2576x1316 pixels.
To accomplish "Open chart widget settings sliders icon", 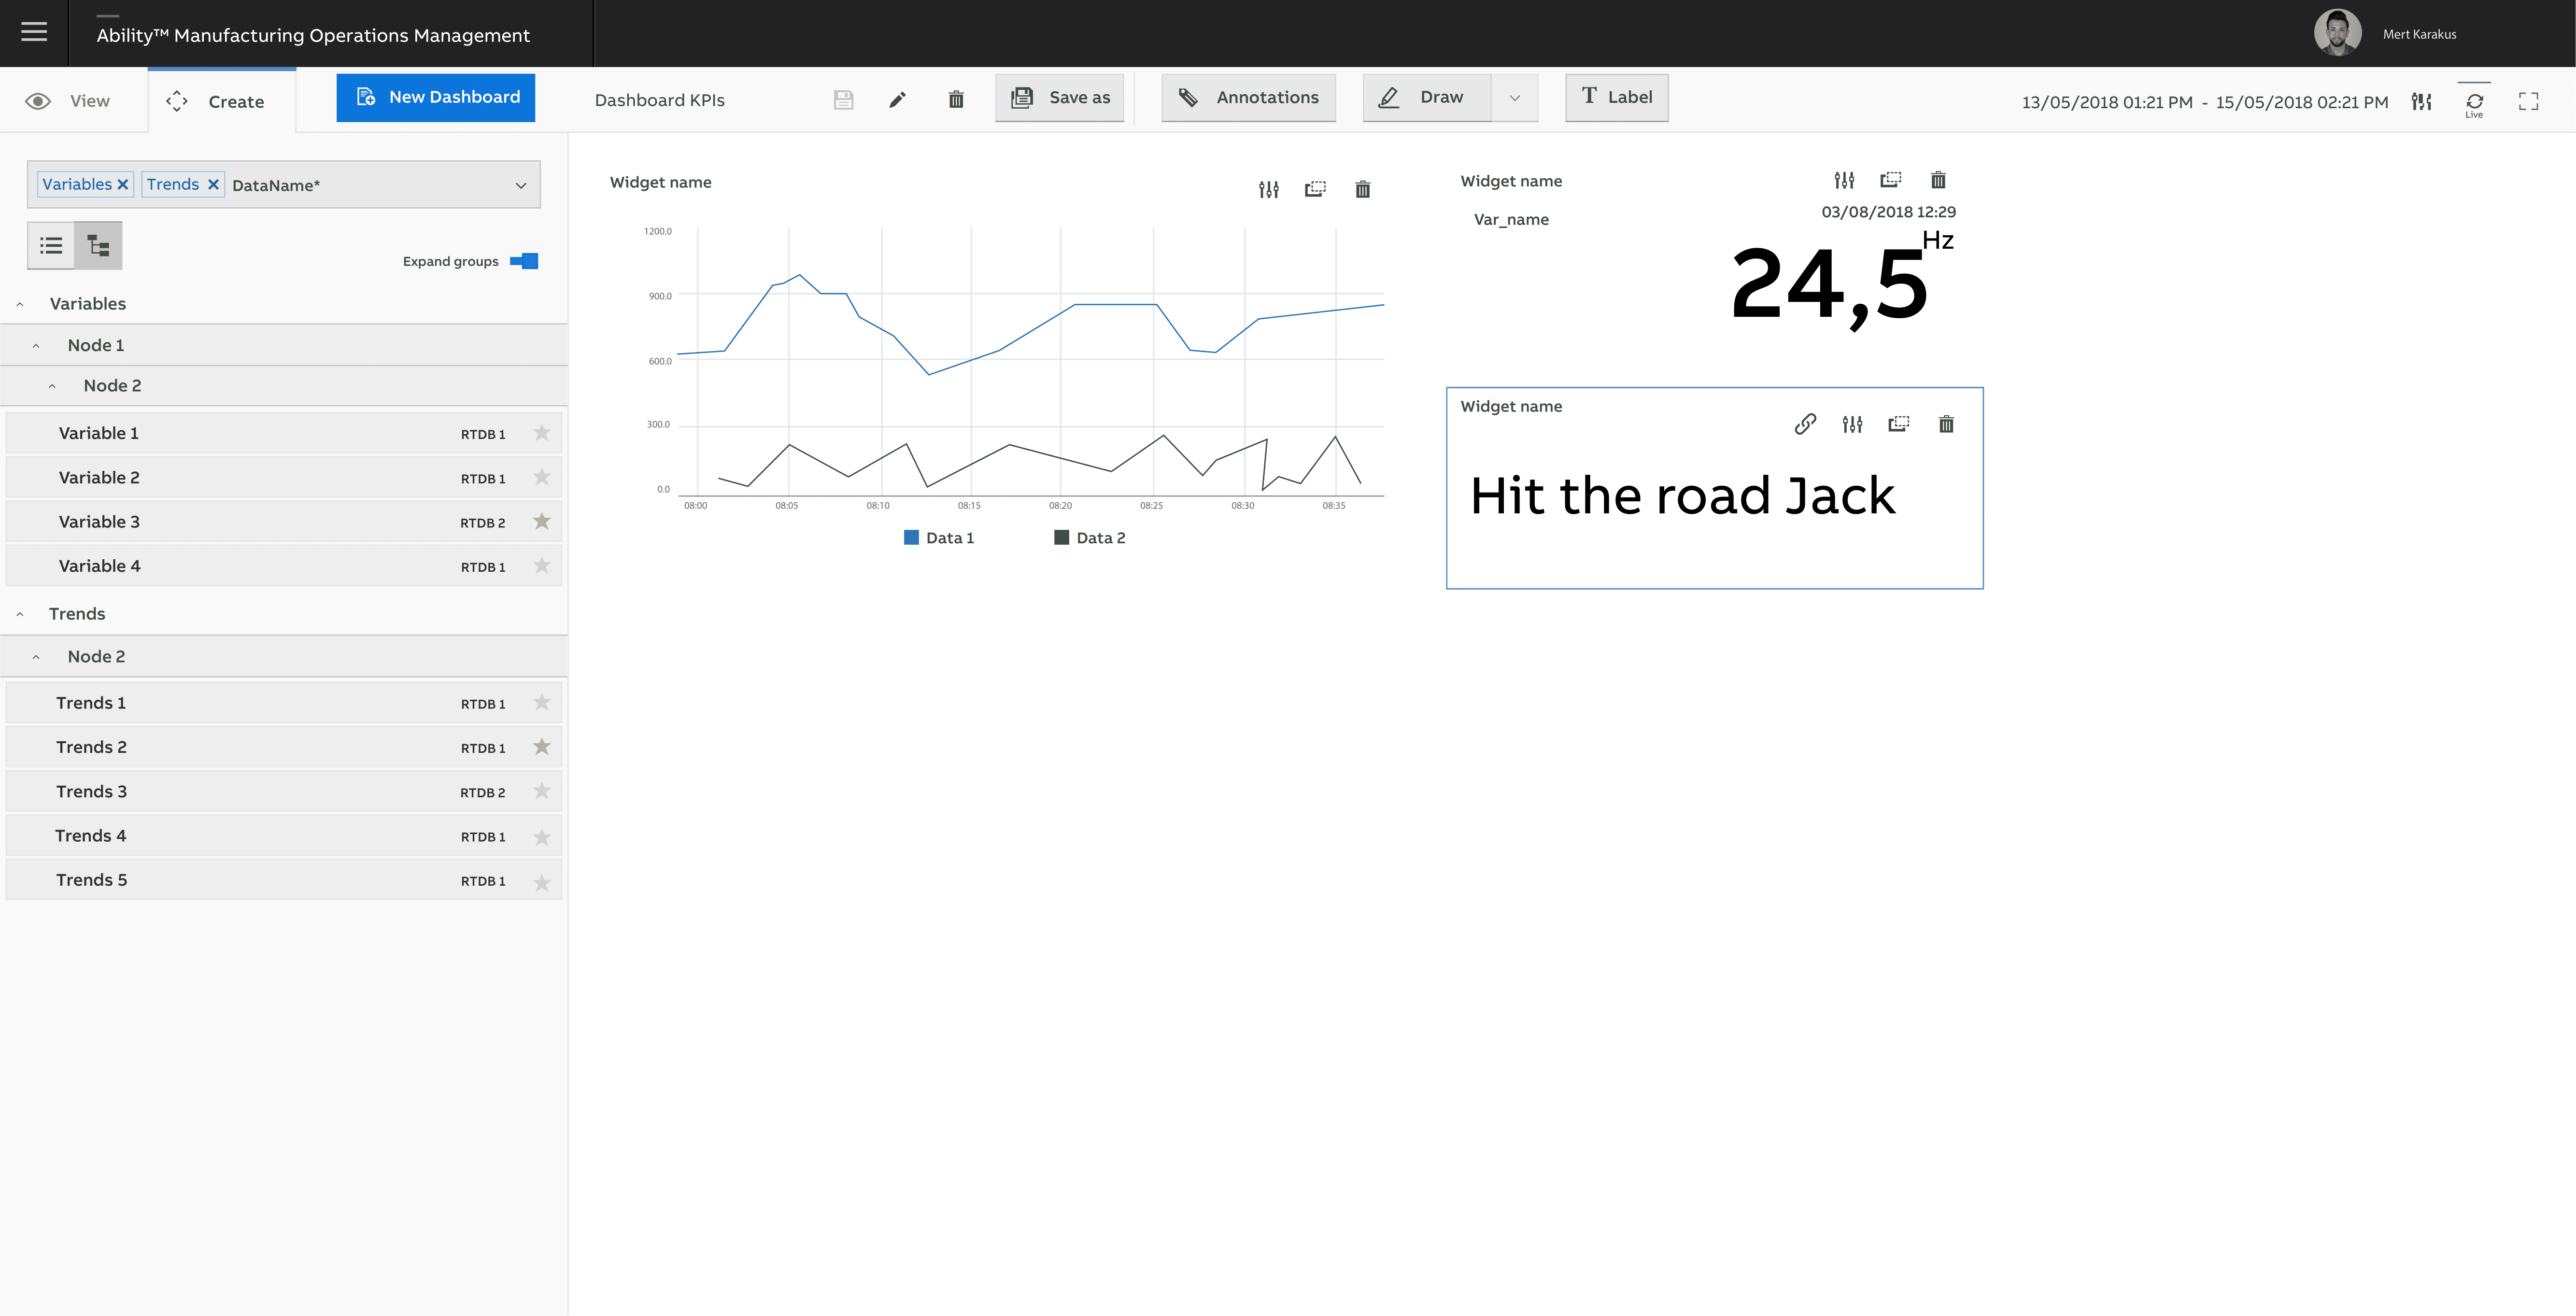I will tap(1268, 189).
